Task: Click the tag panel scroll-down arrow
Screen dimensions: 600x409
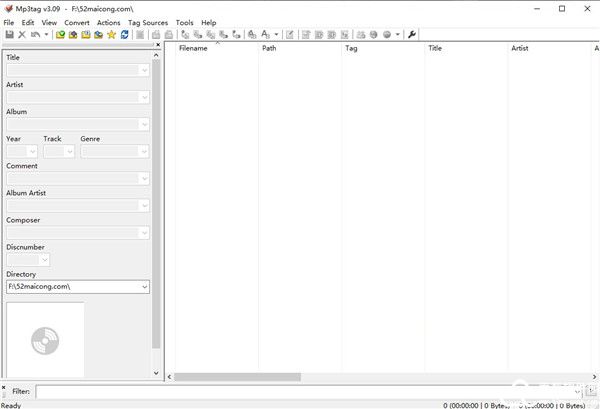Action: point(156,373)
